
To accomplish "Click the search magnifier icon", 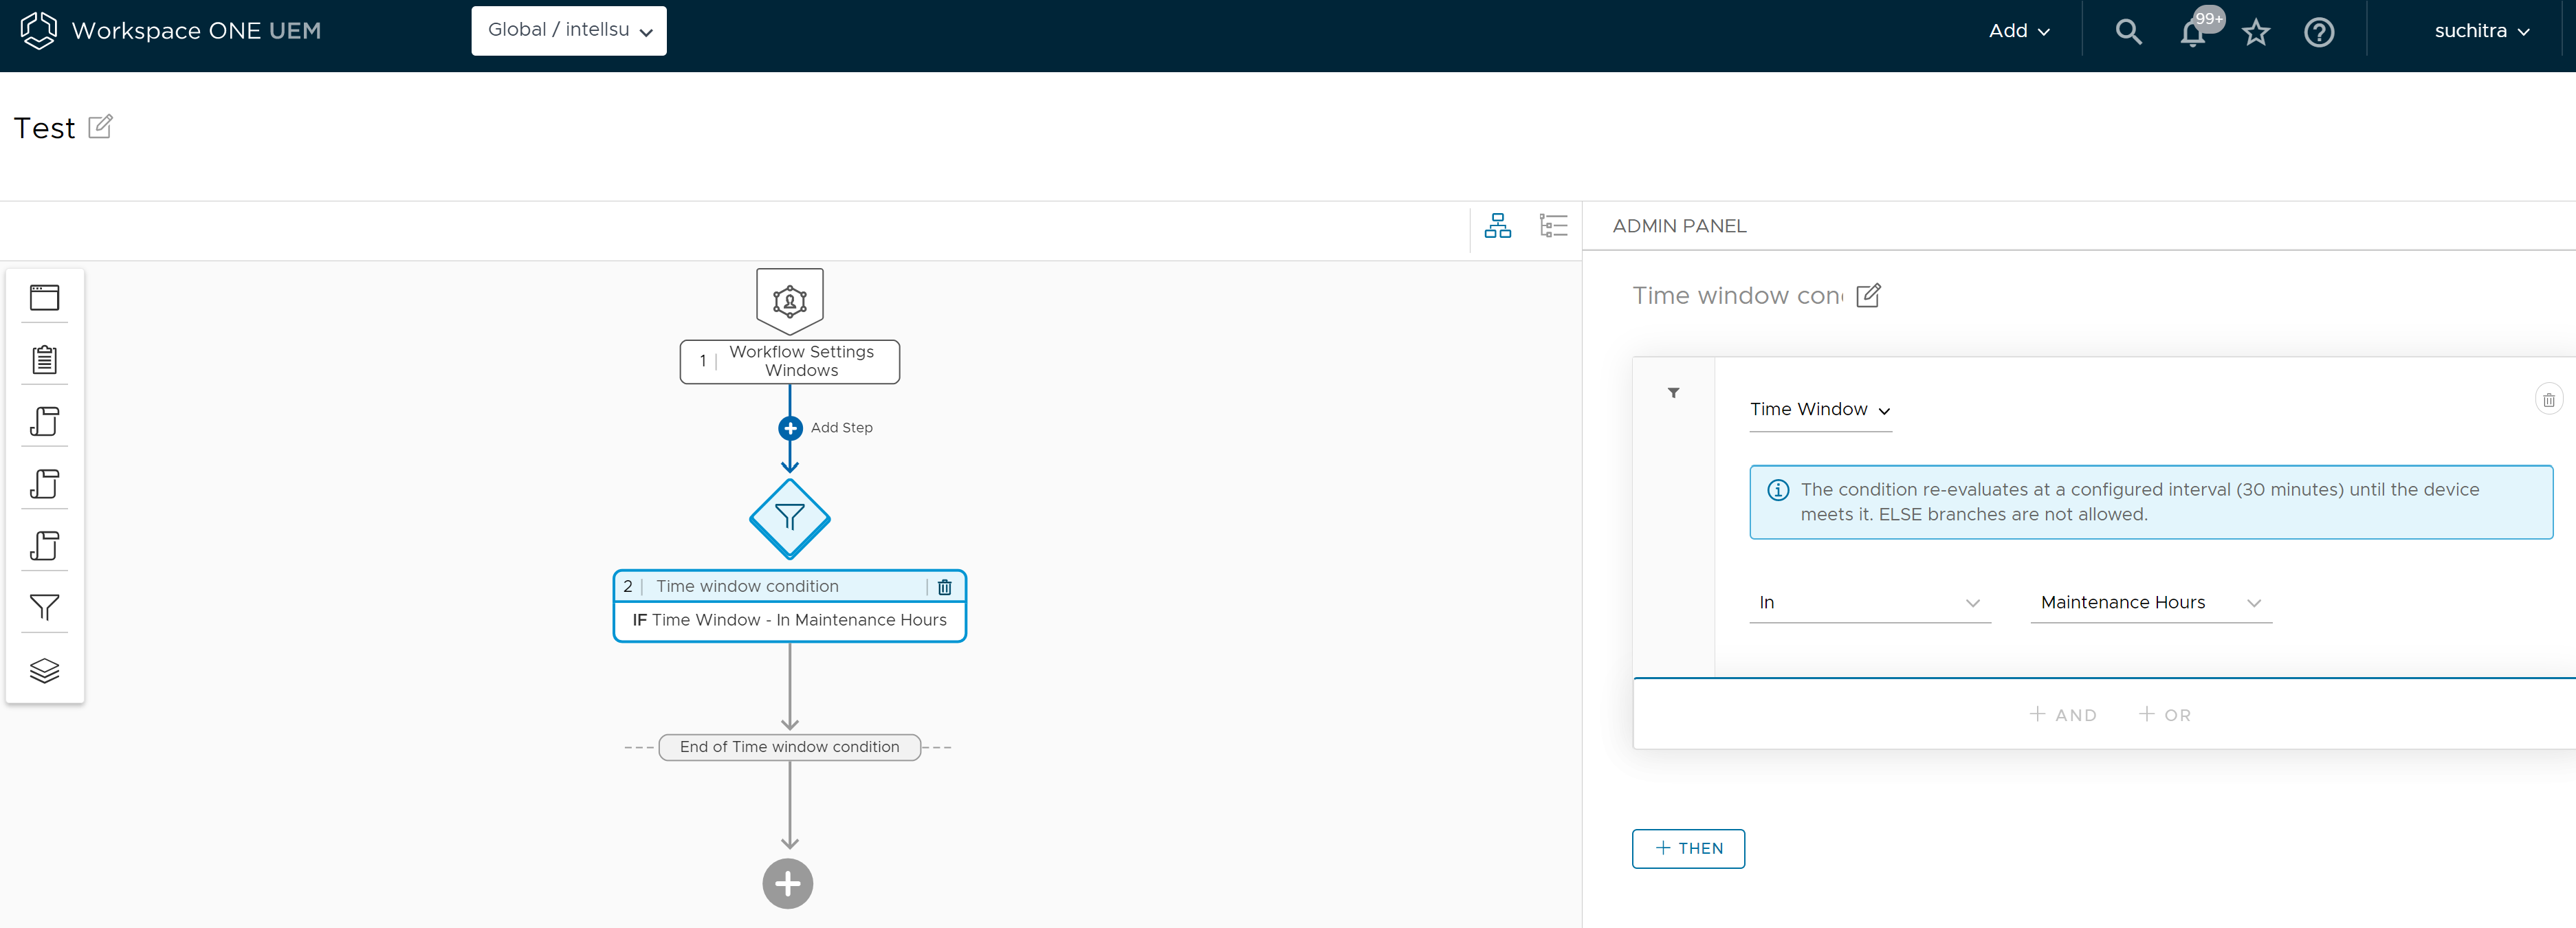I will pyautogui.click(x=2128, y=32).
